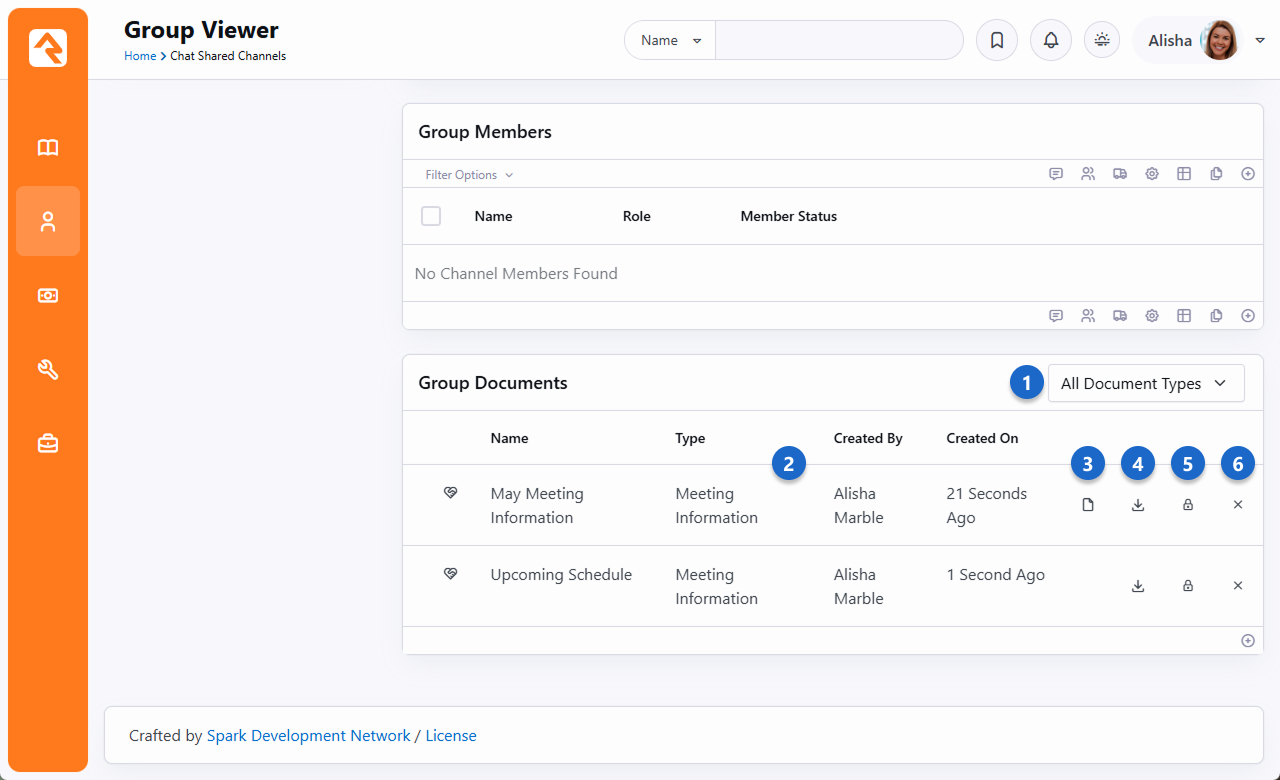Open the briefcase admin icon in the sidebar

click(x=48, y=444)
